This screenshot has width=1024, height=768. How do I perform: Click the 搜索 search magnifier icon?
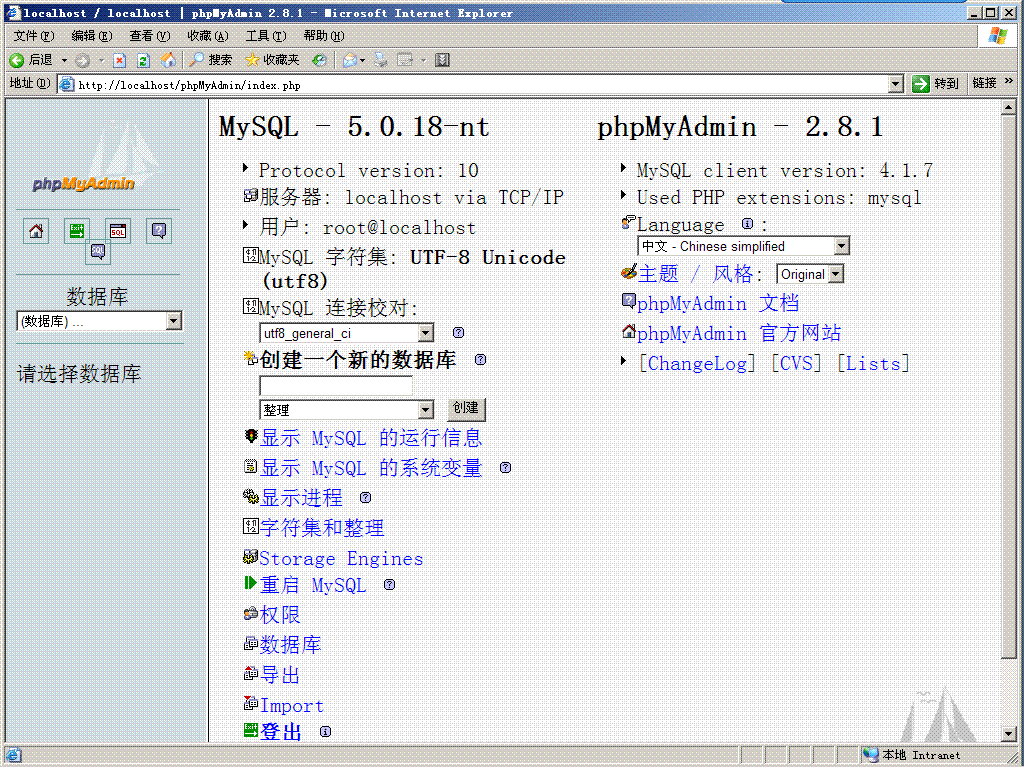tap(196, 59)
